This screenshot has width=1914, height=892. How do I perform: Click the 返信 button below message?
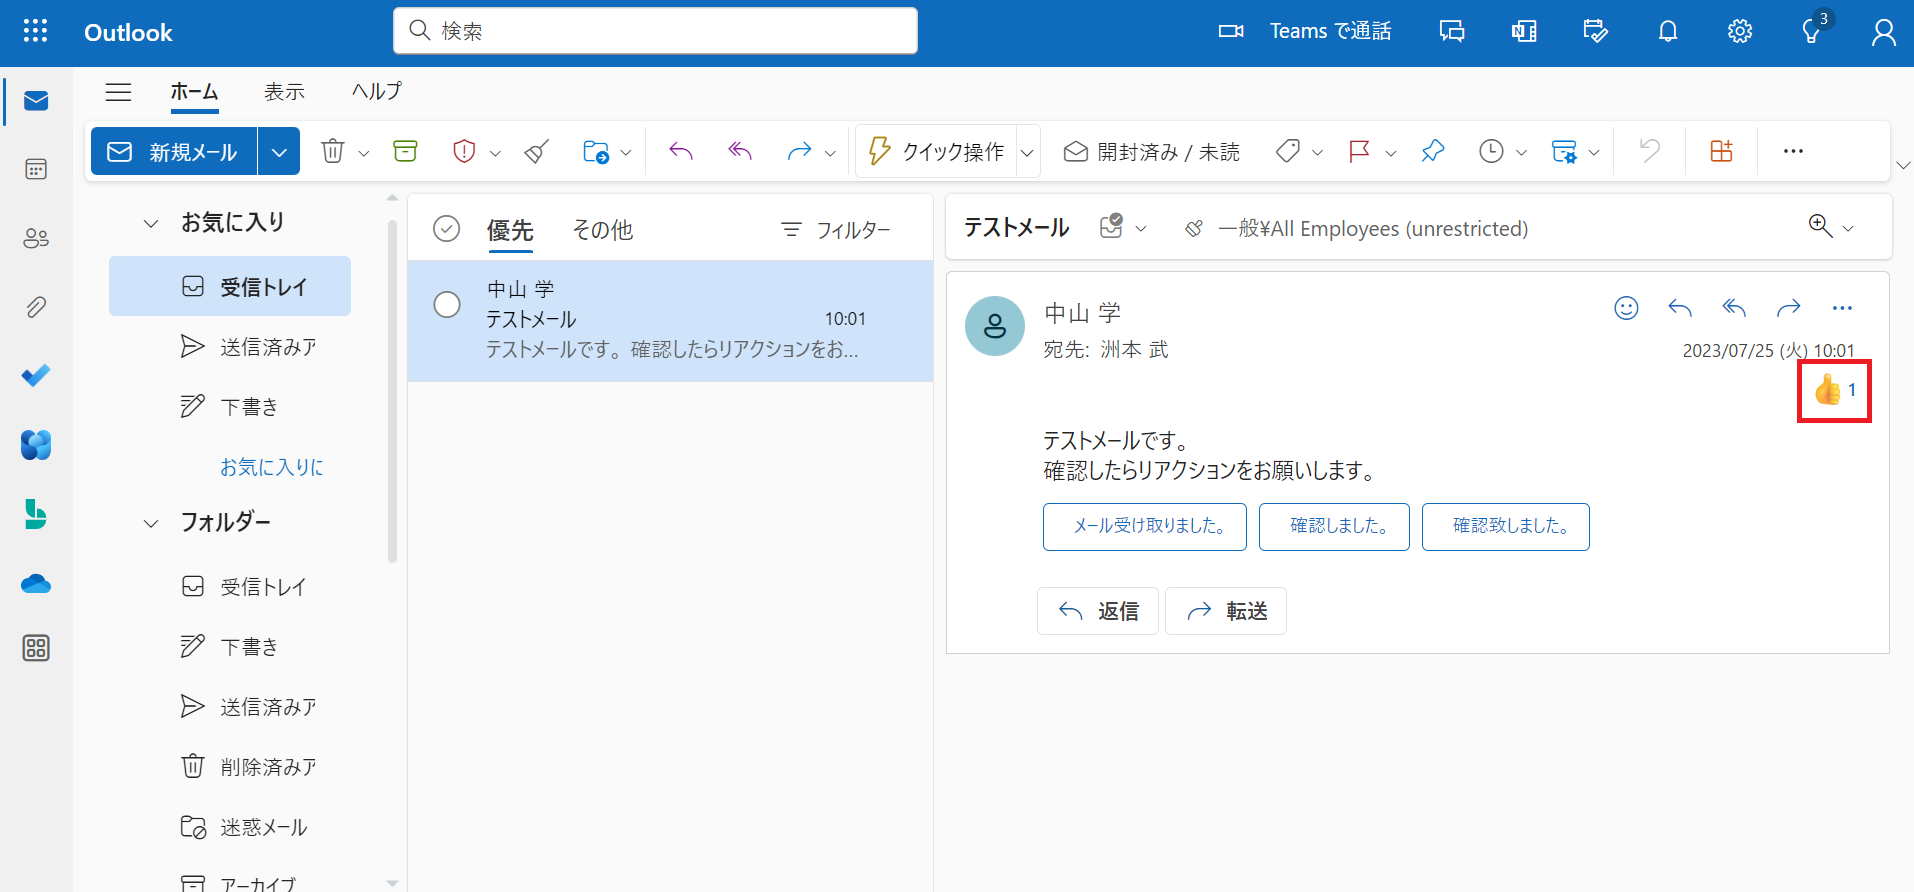coord(1098,611)
